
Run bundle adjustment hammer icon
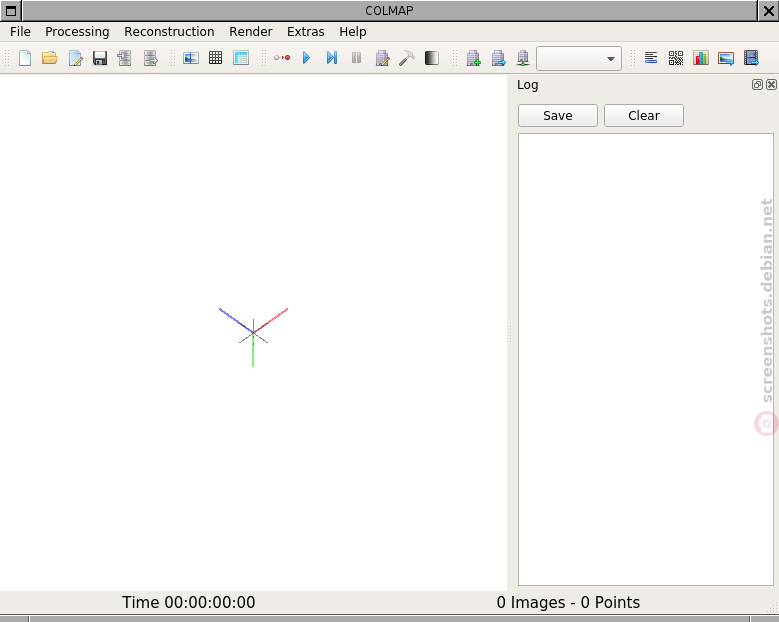tap(407, 58)
